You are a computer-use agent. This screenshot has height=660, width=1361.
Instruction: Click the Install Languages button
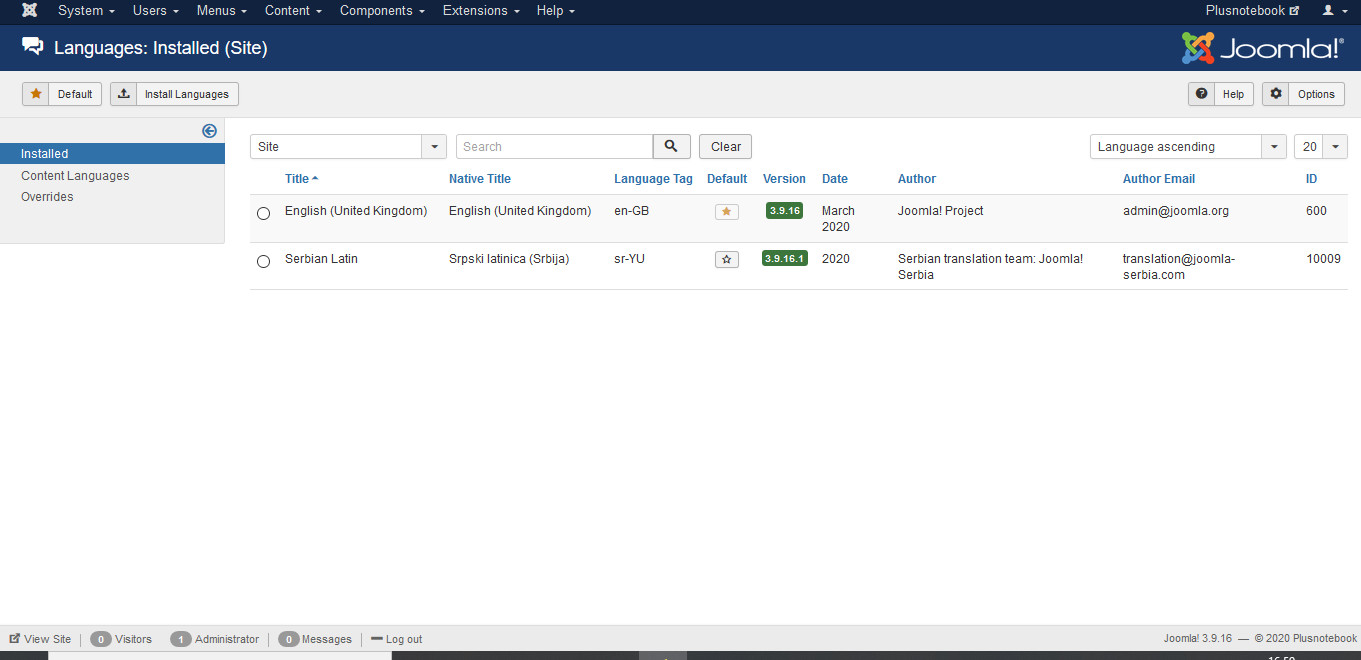174,94
